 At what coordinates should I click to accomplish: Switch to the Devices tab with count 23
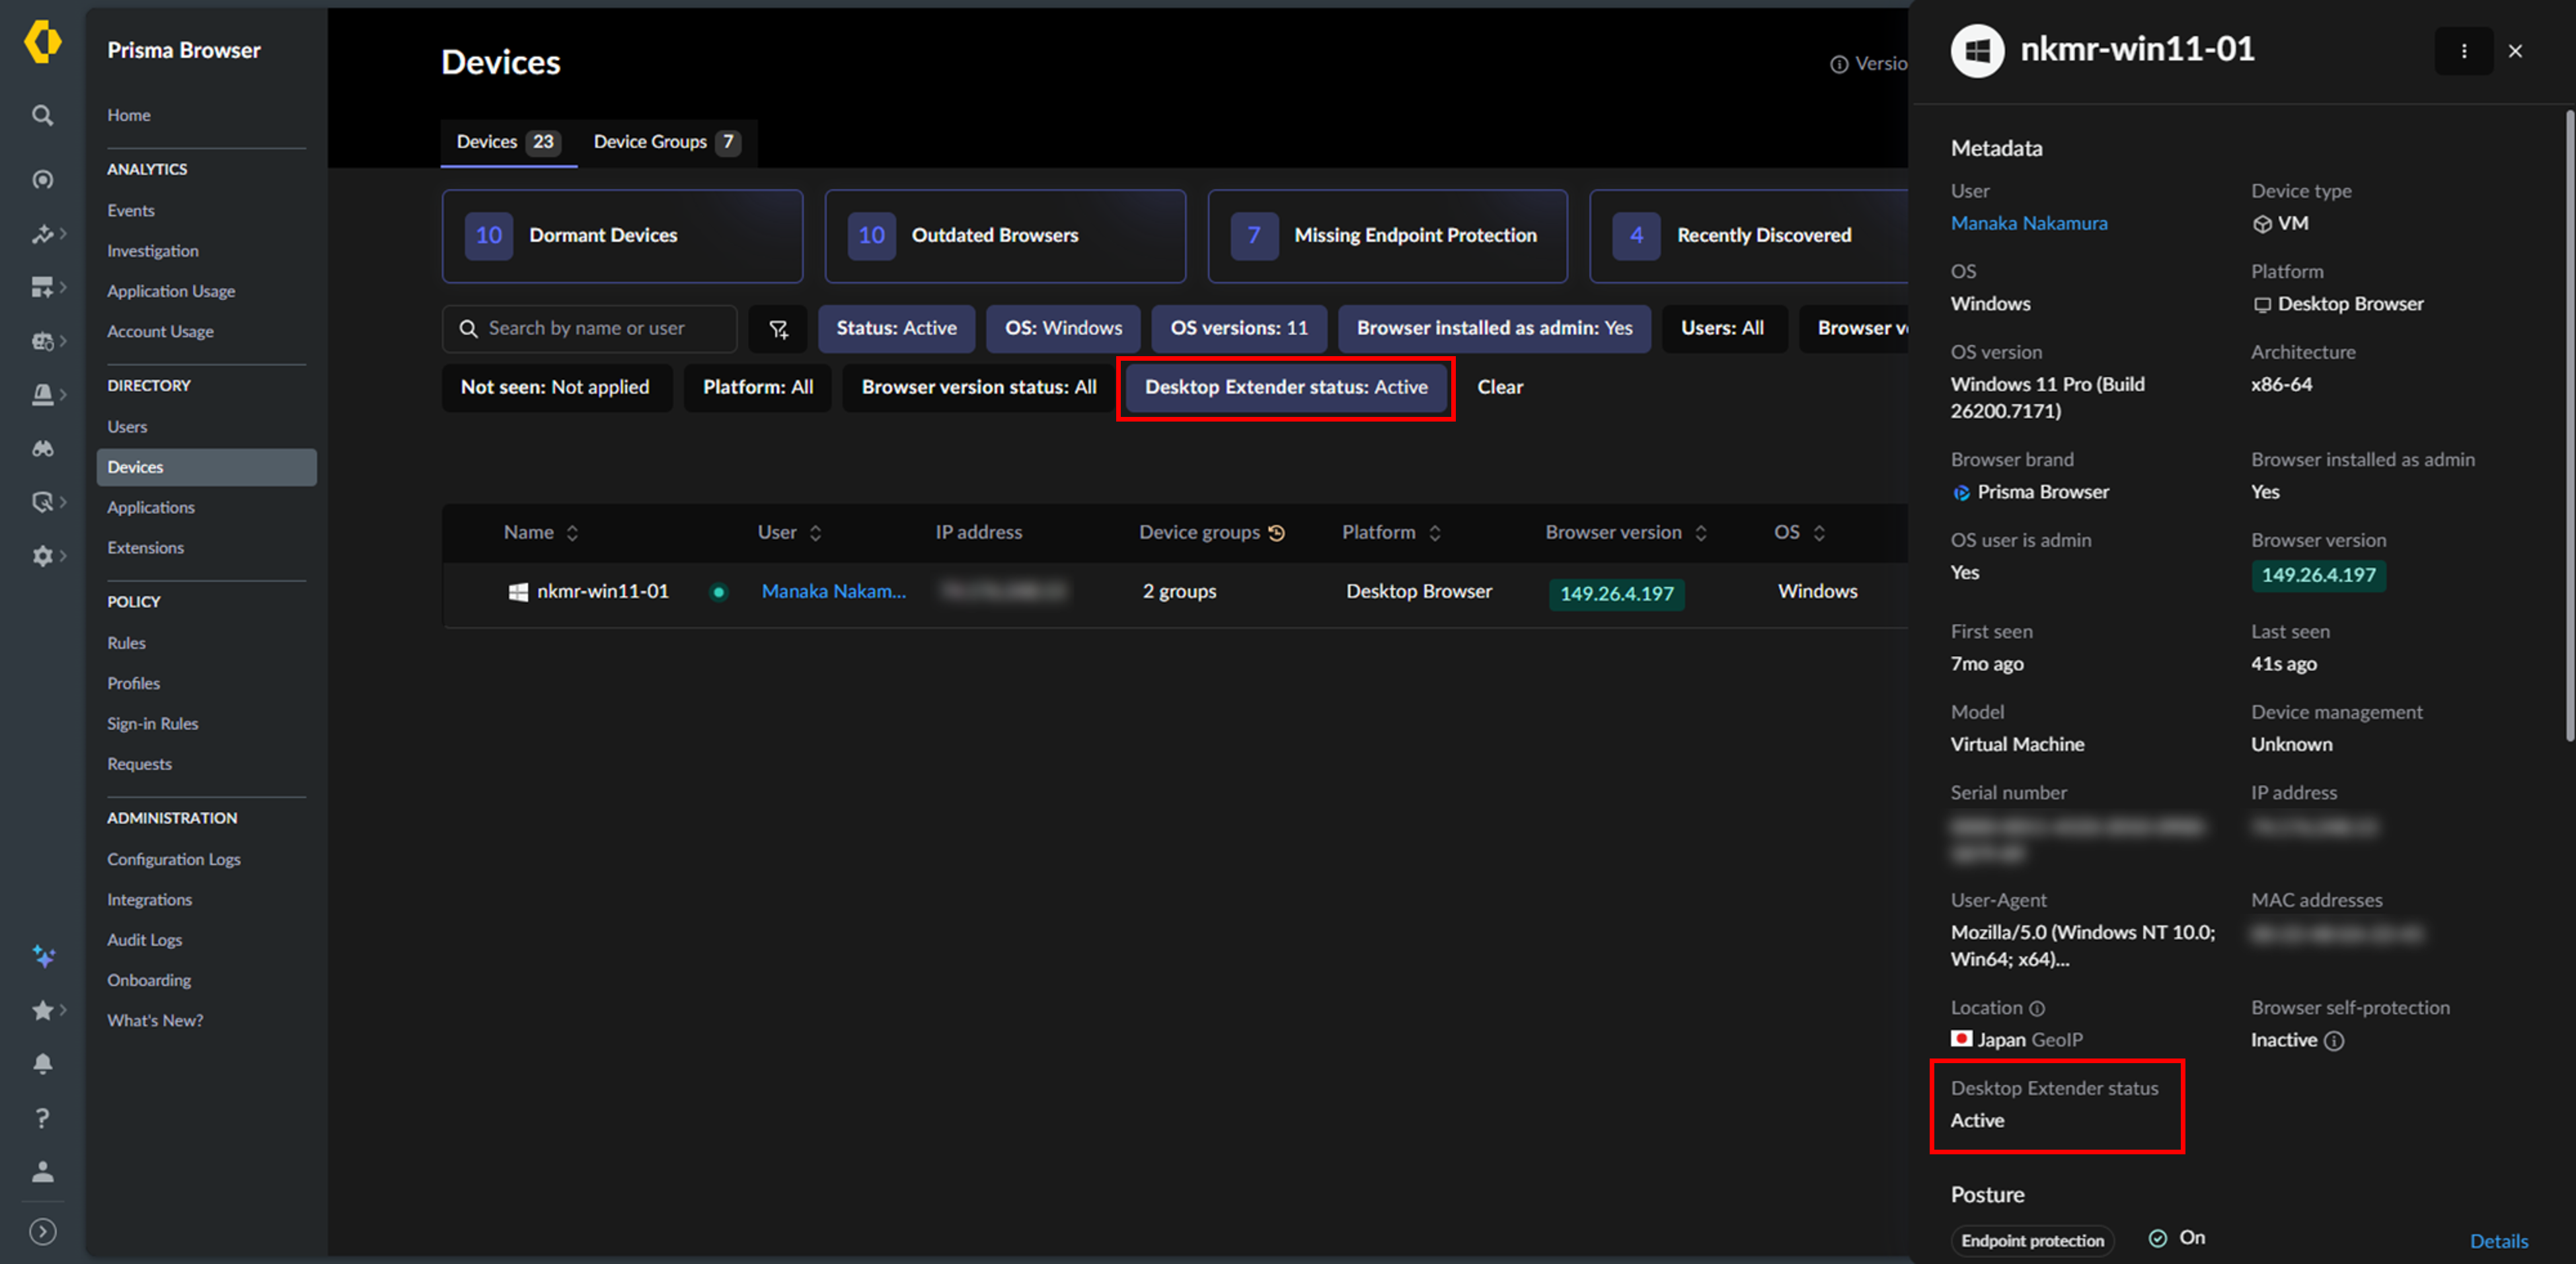pyautogui.click(x=508, y=142)
